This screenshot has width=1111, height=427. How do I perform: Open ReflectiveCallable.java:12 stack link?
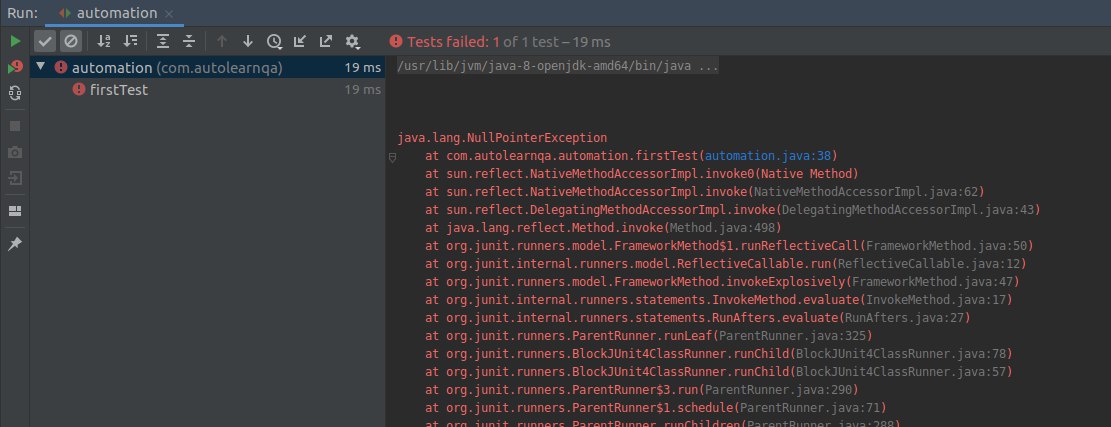(x=929, y=264)
